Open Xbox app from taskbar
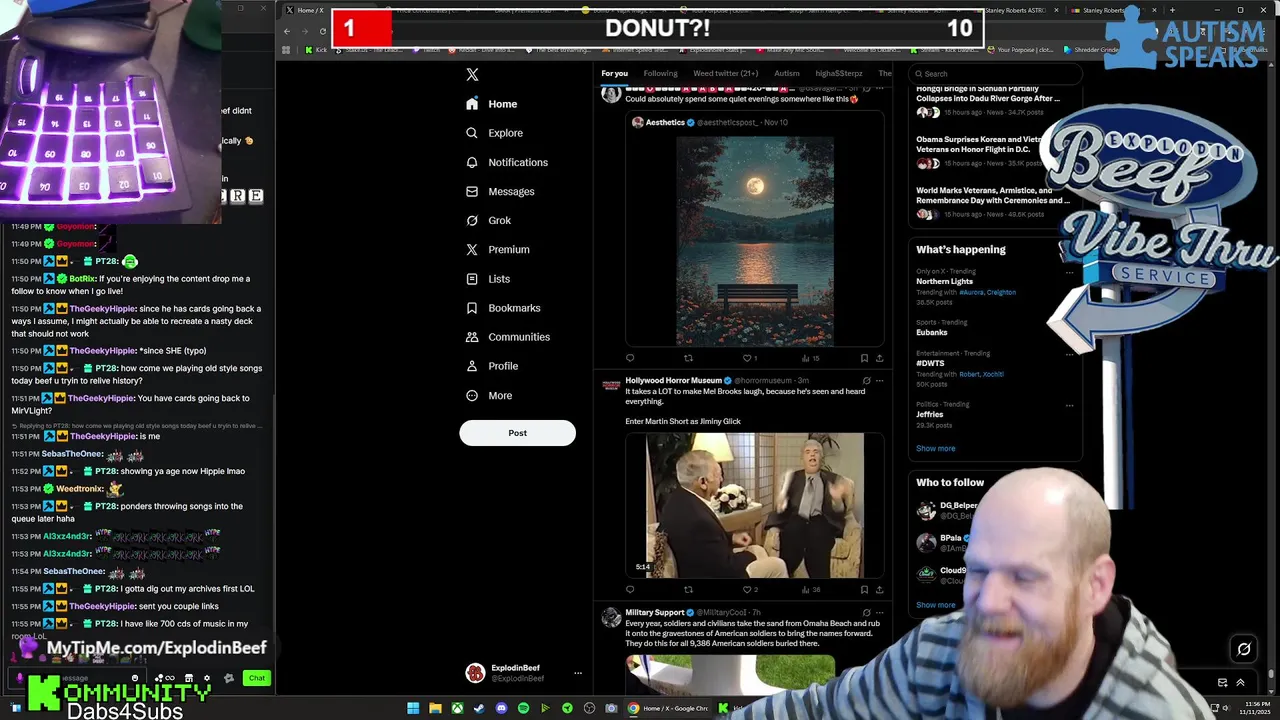The image size is (1280, 720). (x=457, y=708)
